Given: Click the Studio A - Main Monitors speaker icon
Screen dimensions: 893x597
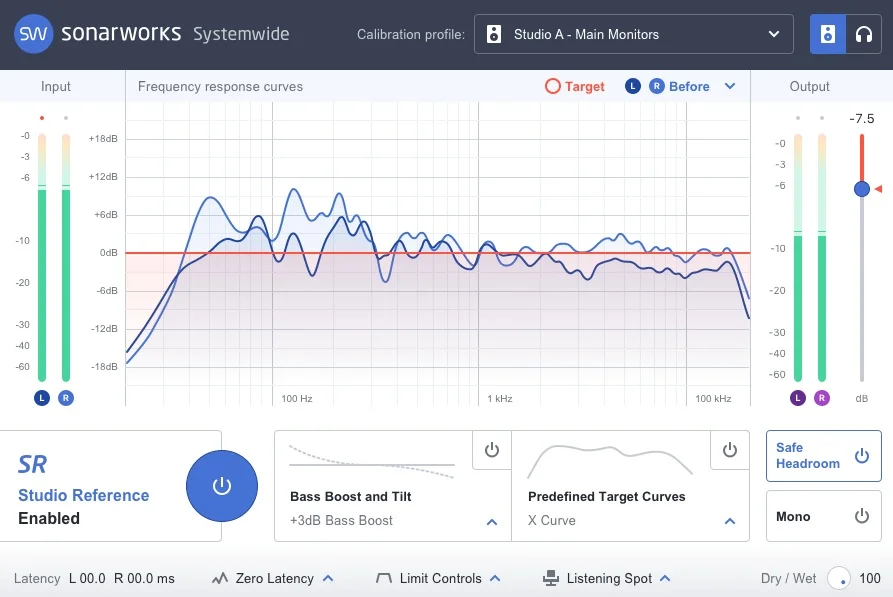Looking at the screenshot, I should pos(494,34).
